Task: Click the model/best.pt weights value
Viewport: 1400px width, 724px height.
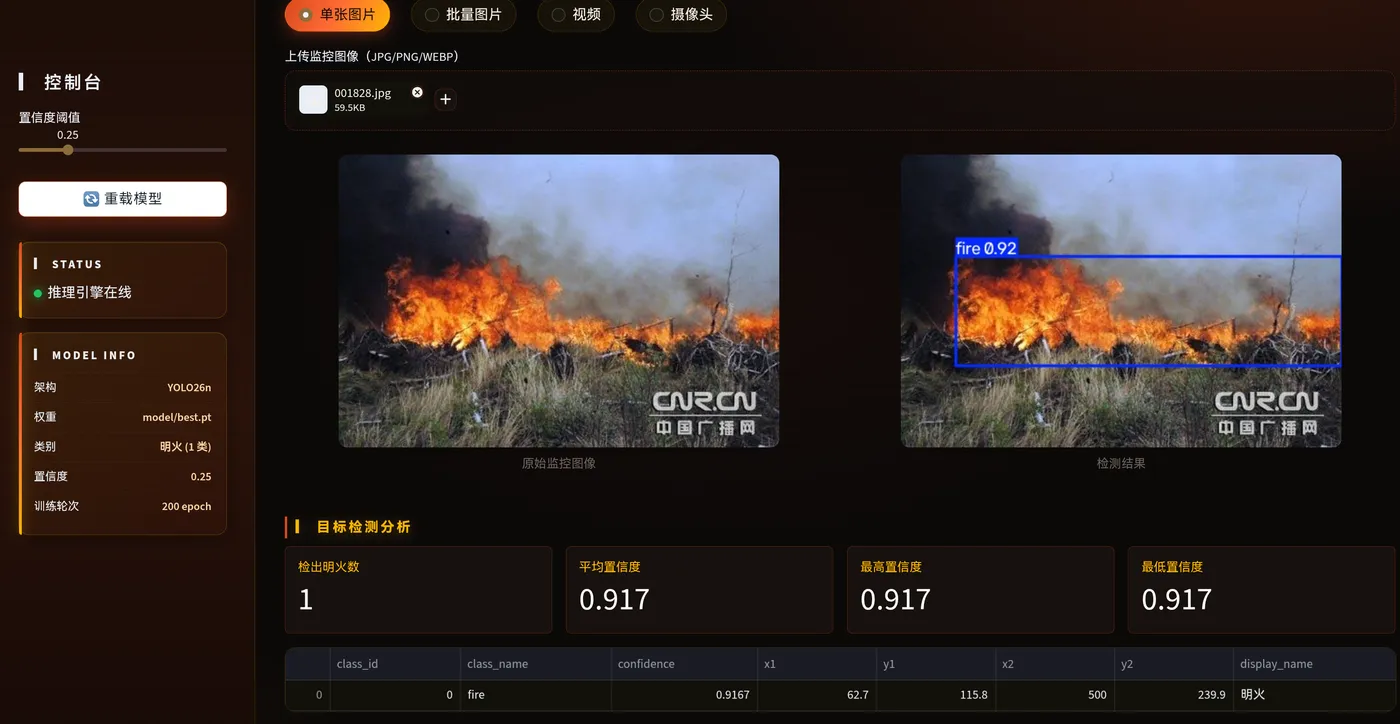Action: tap(177, 417)
